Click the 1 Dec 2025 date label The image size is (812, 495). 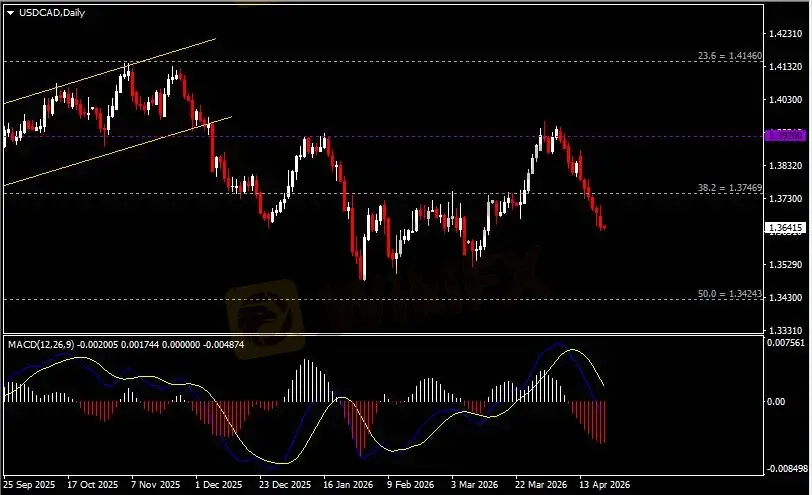pyautogui.click(x=220, y=483)
